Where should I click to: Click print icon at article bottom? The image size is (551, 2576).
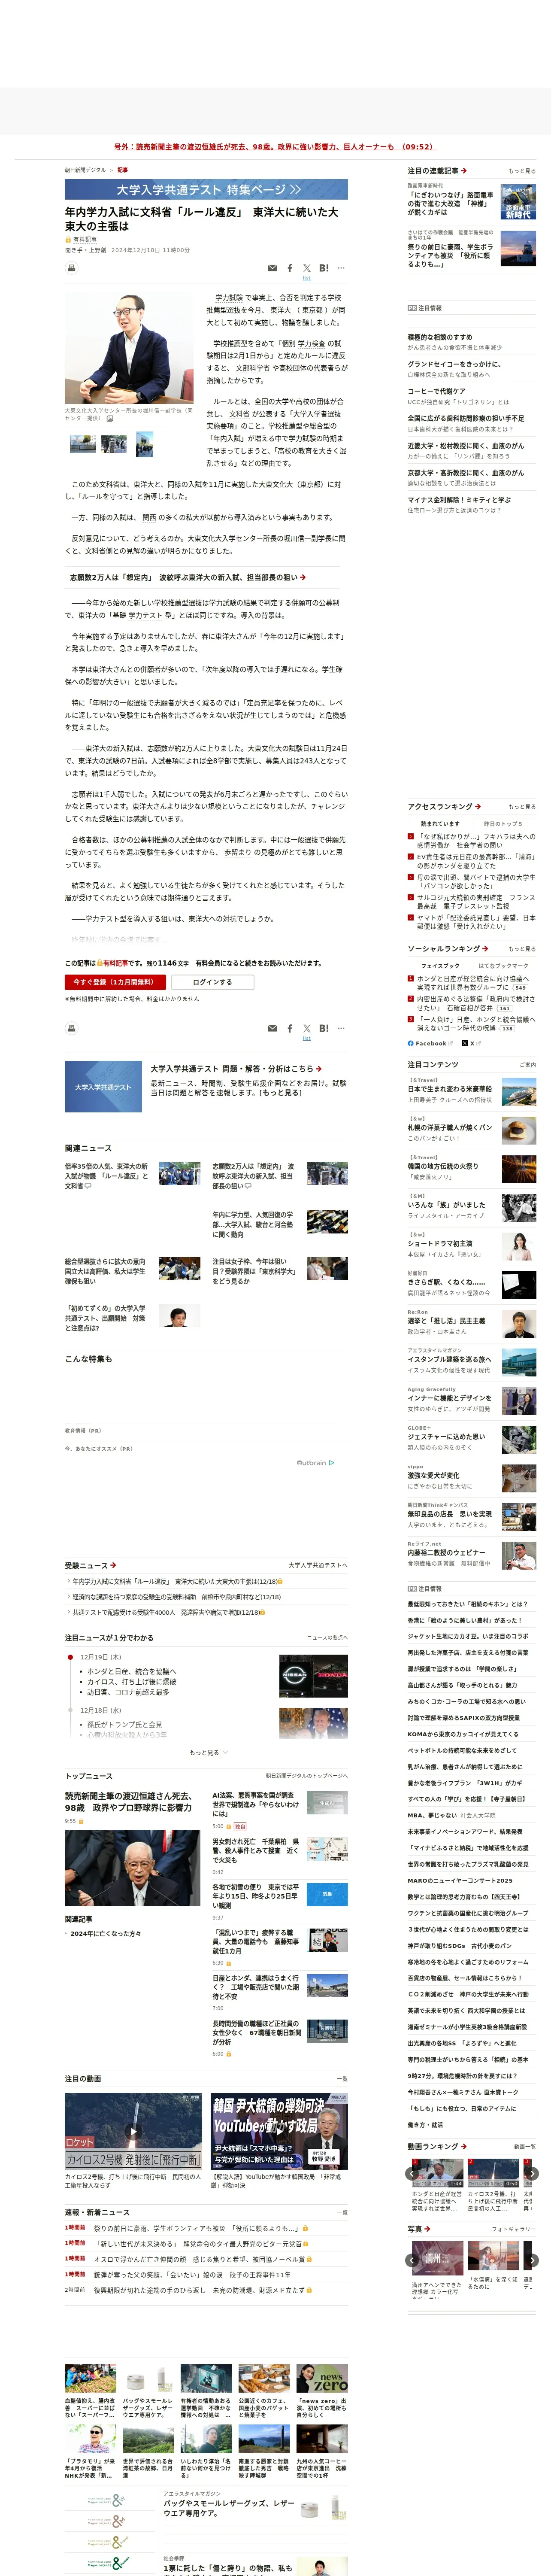point(71,1028)
